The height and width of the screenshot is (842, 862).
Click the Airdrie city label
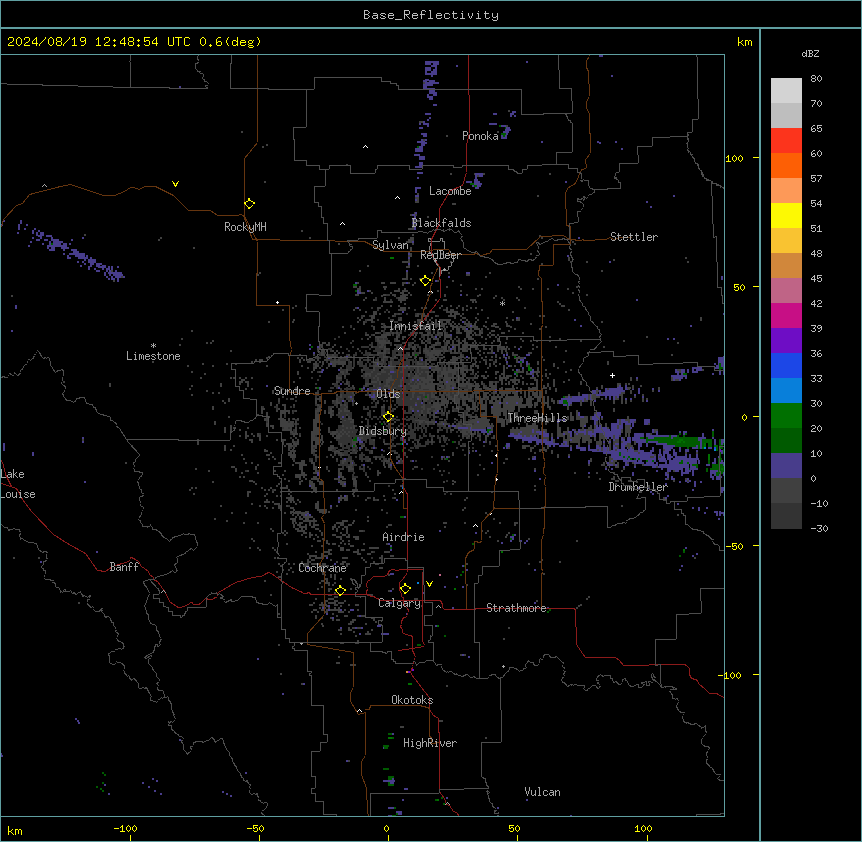pos(403,537)
